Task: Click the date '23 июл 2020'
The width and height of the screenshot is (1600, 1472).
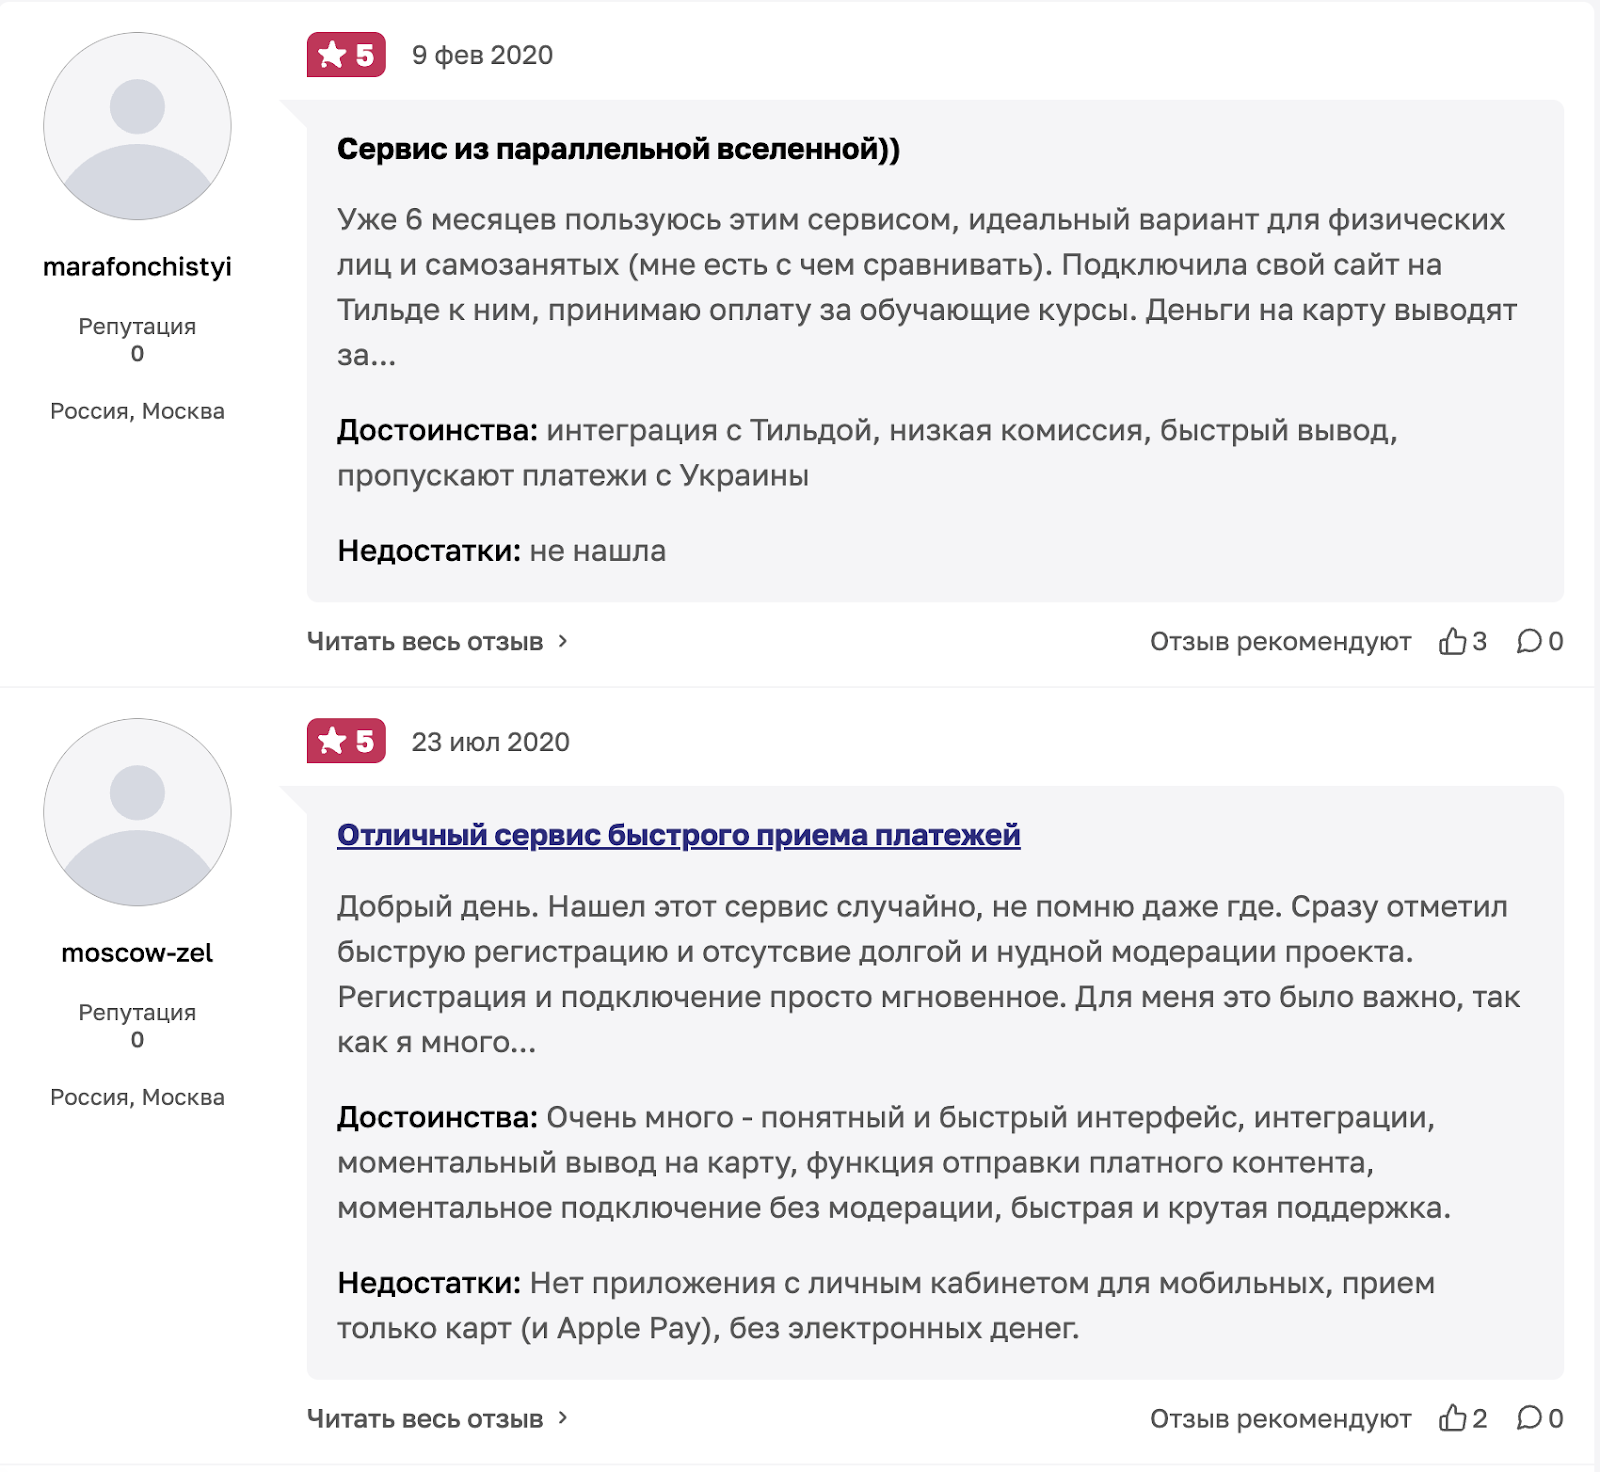Action: (x=490, y=742)
